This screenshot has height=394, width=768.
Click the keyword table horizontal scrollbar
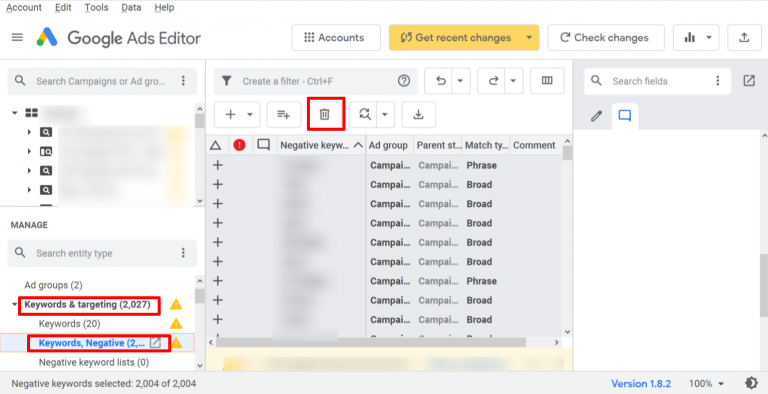coord(371,342)
